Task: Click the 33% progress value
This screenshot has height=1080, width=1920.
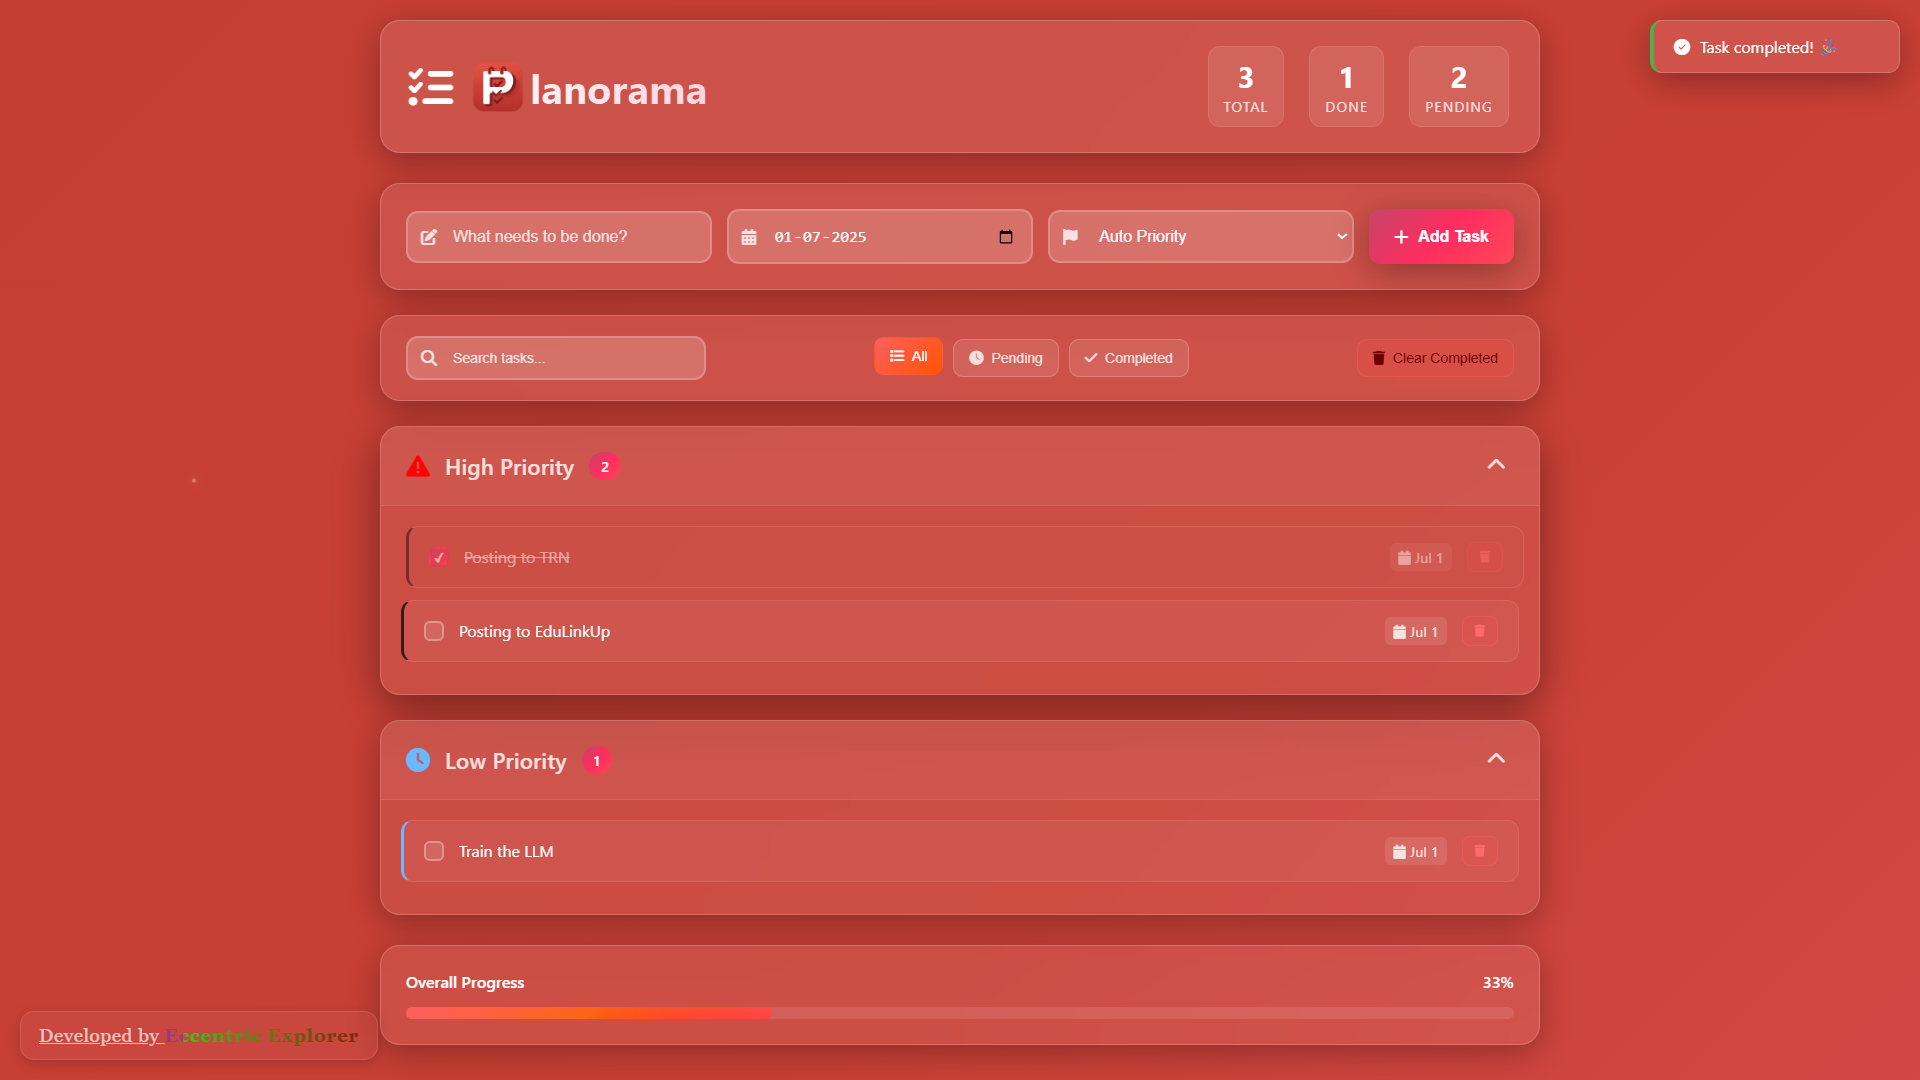Action: pos(1498,983)
